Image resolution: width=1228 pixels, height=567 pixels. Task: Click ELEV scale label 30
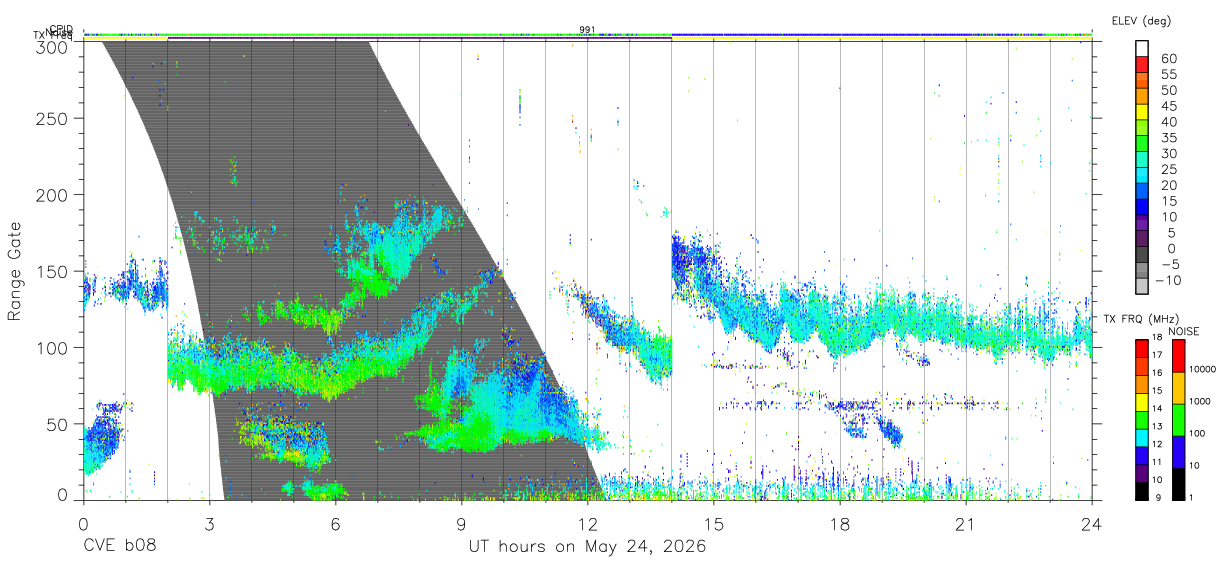[x=1169, y=153]
